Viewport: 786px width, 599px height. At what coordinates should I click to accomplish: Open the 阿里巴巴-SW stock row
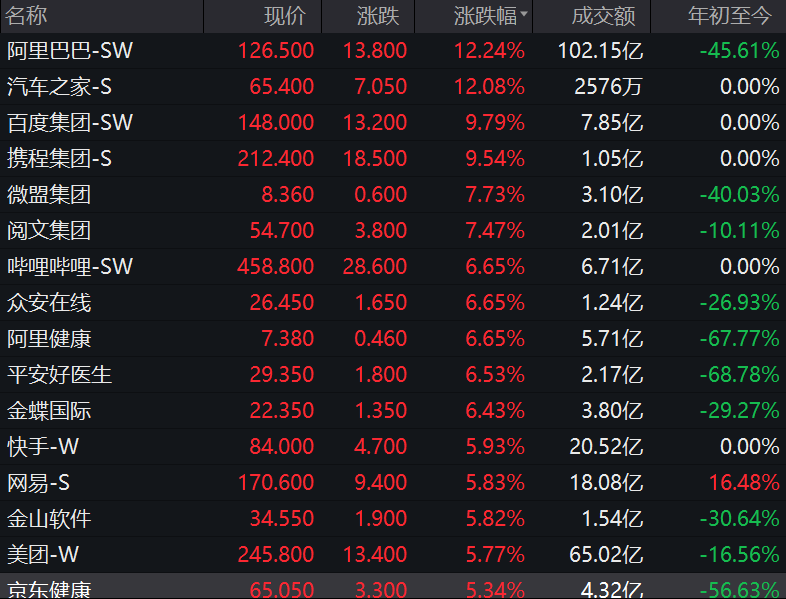[393, 51]
